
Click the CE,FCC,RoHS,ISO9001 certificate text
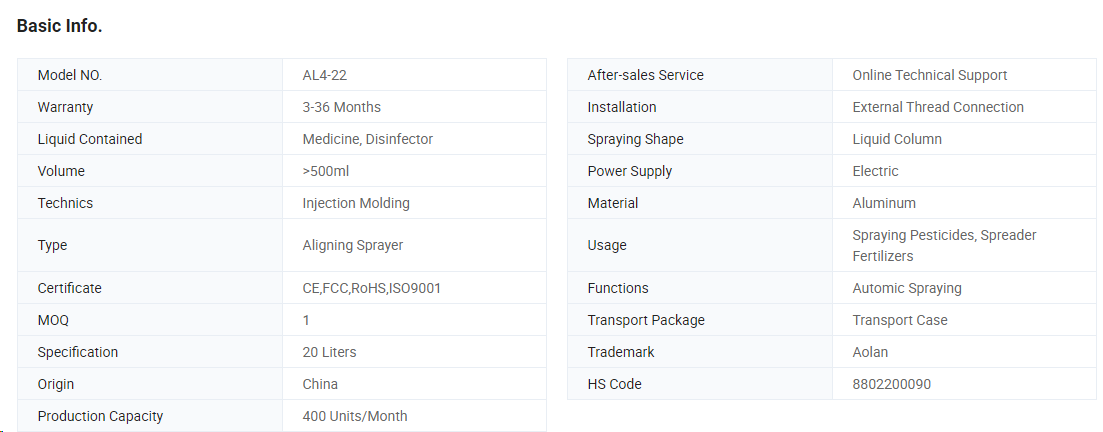click(371, 288)
